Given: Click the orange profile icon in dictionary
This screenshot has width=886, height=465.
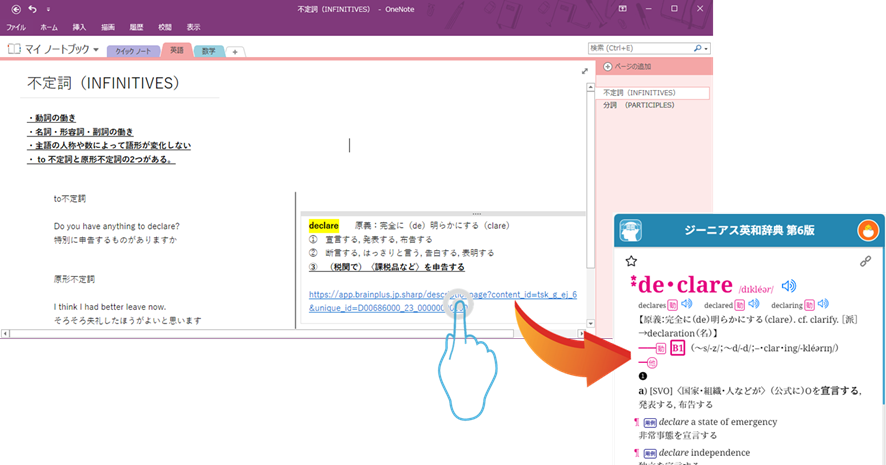Looking at the screenshot, I should click(868, 231).
